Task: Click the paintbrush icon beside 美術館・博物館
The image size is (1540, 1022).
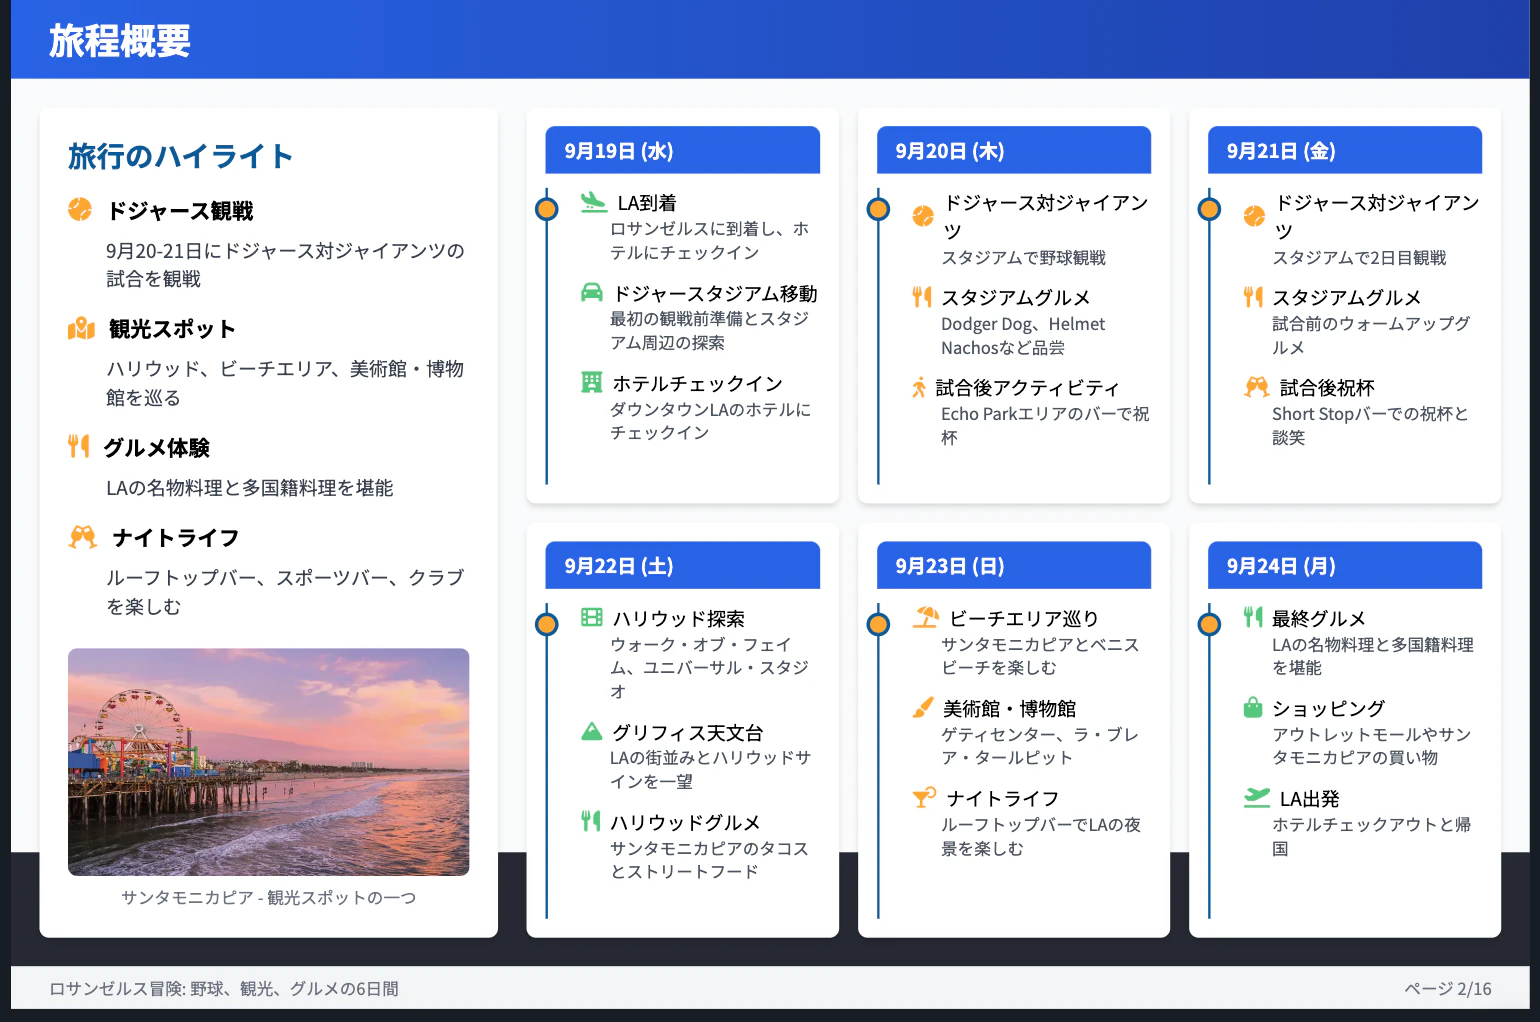Action: pyautogui.click(x=923, y=707)
